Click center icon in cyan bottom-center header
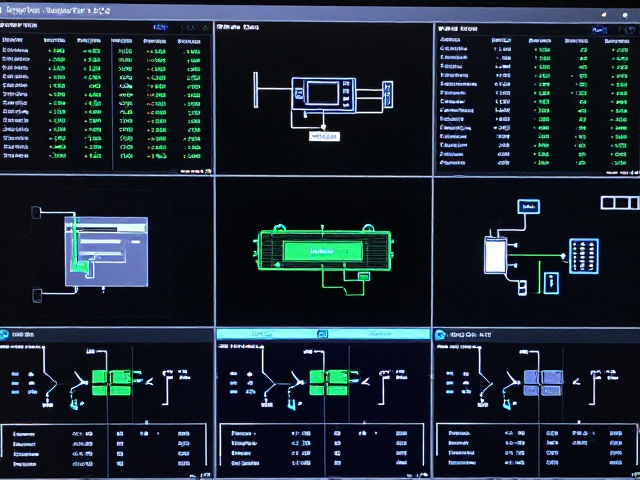 [322, 334]
